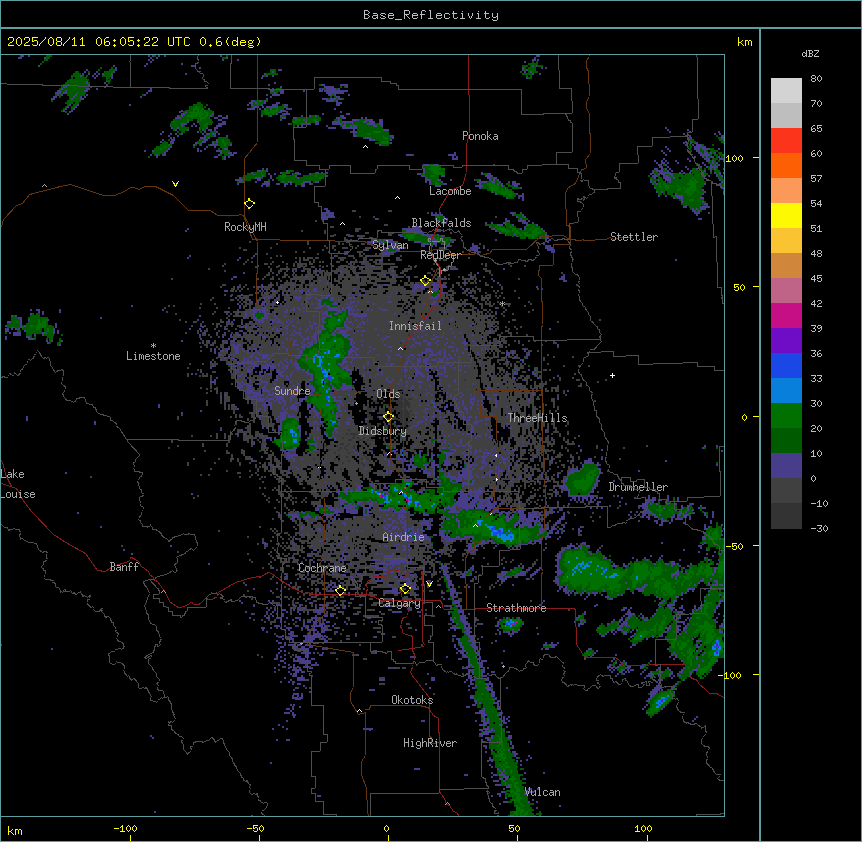This screenshot has width=862, height=842.
Task: Click the yellow diamond marker south of RedDeer
Action: (x=425, y=281)
